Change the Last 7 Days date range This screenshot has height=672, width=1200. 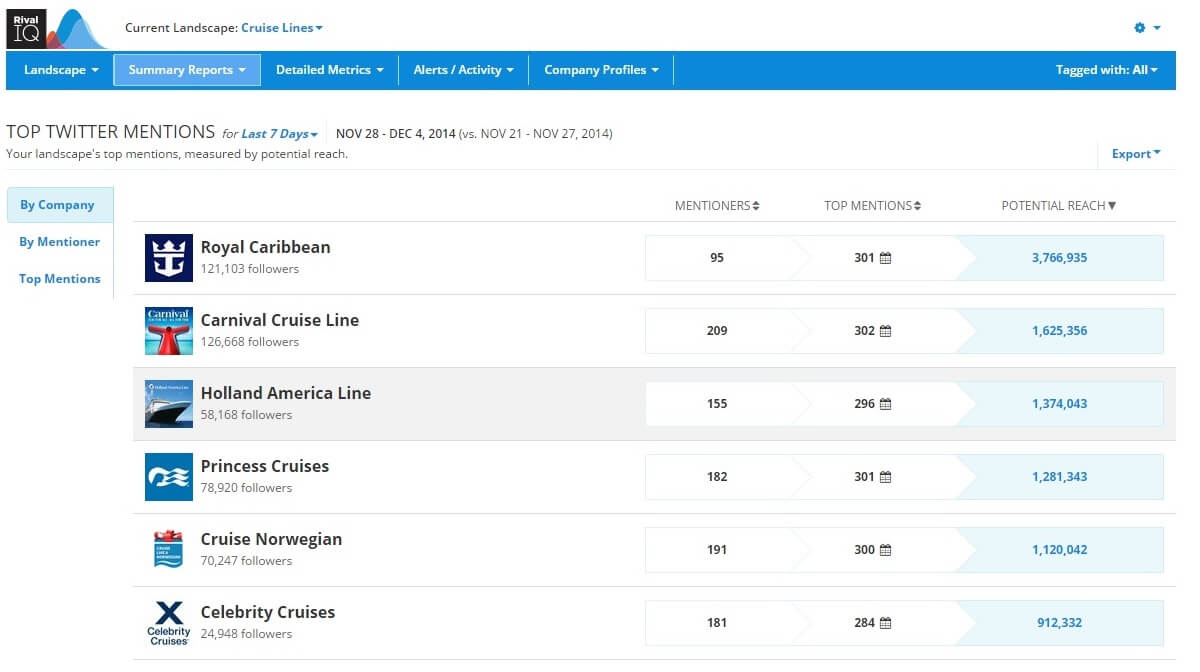(280, 134)
